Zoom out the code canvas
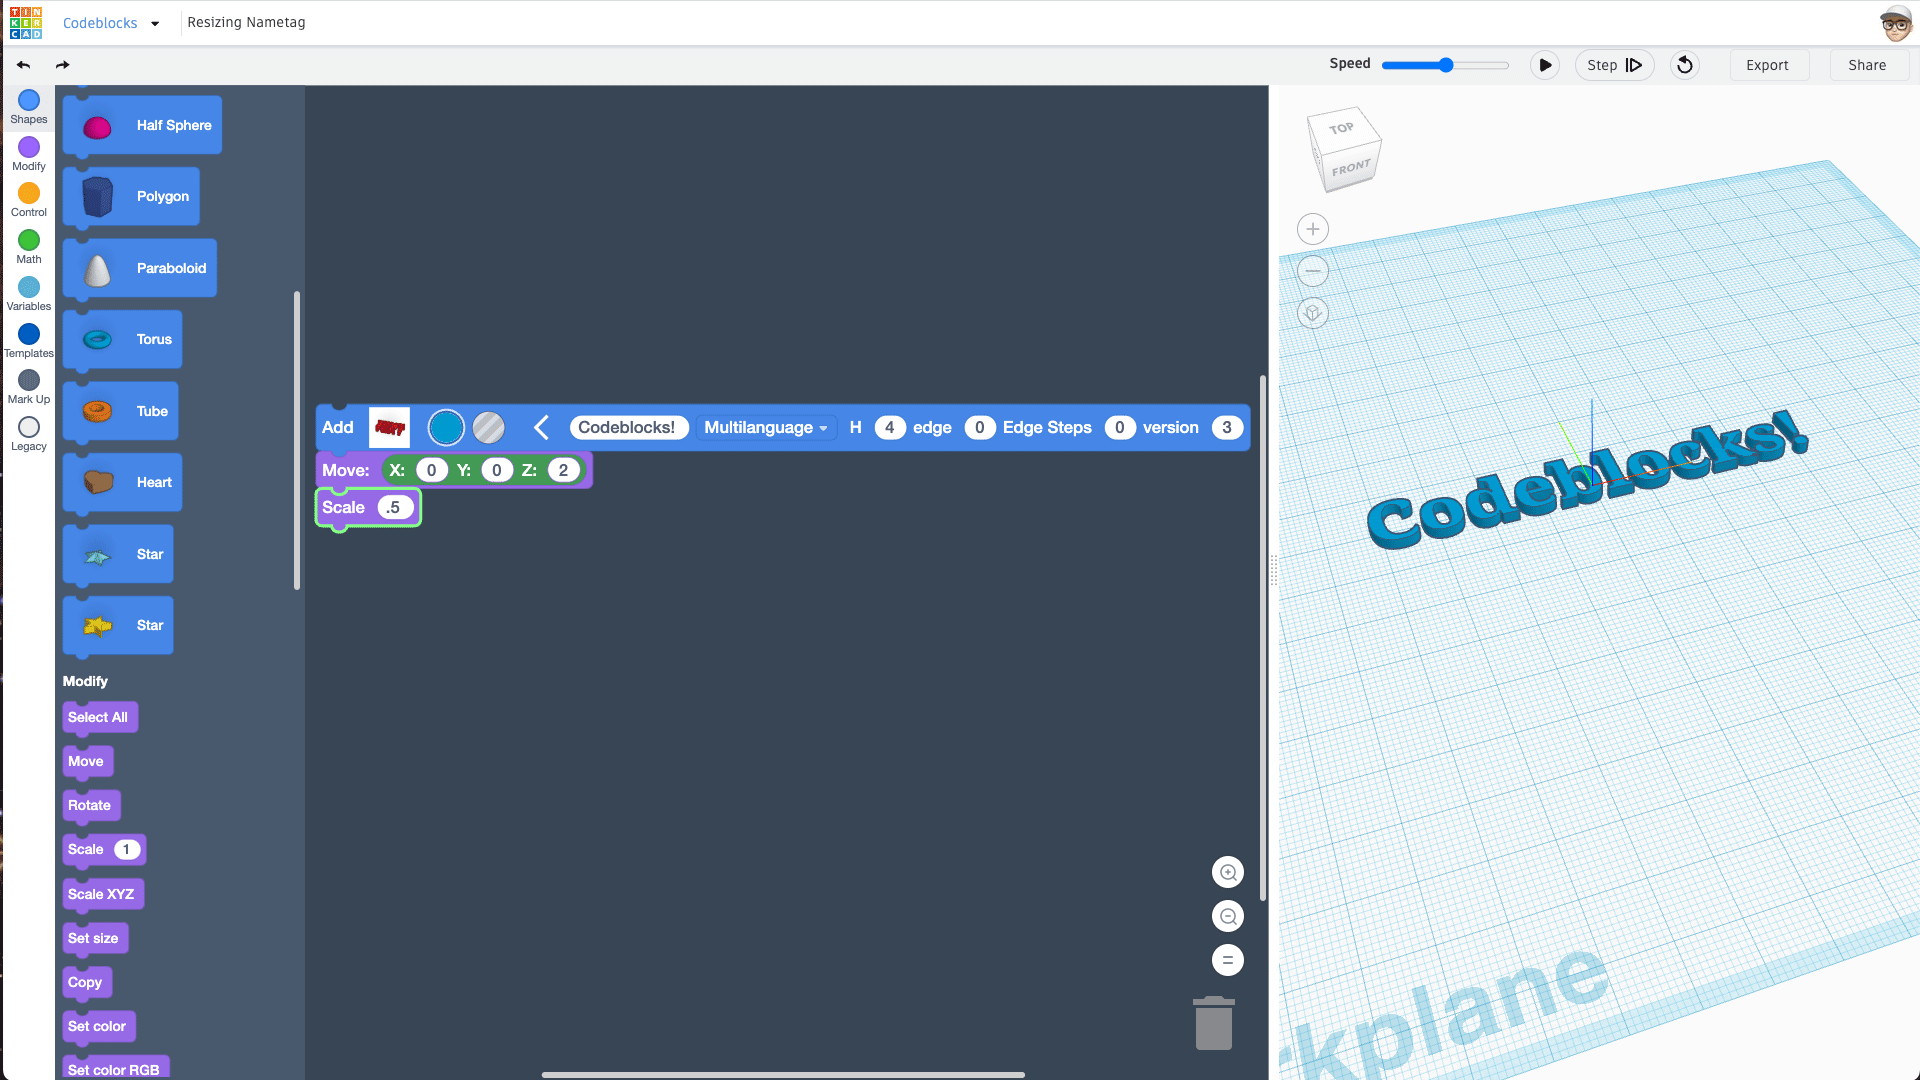Viewport: 1920px width, 1080px height. tap(1228, 916)
